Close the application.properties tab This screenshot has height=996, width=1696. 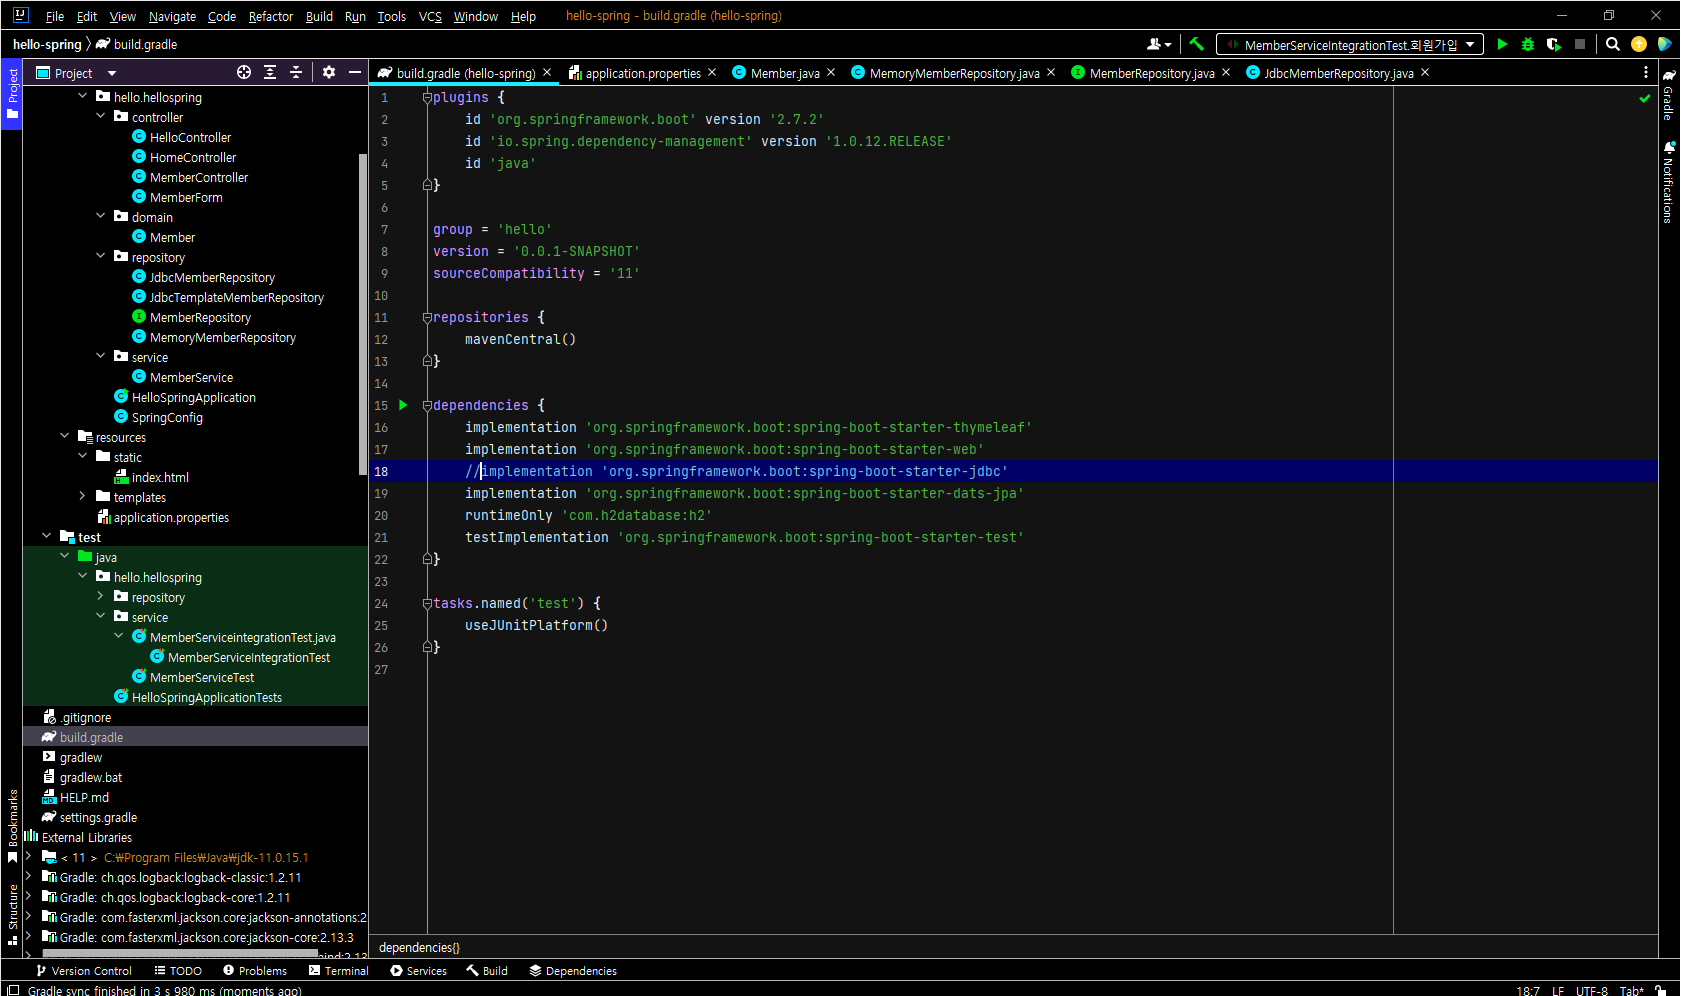(x=712, y=72)
